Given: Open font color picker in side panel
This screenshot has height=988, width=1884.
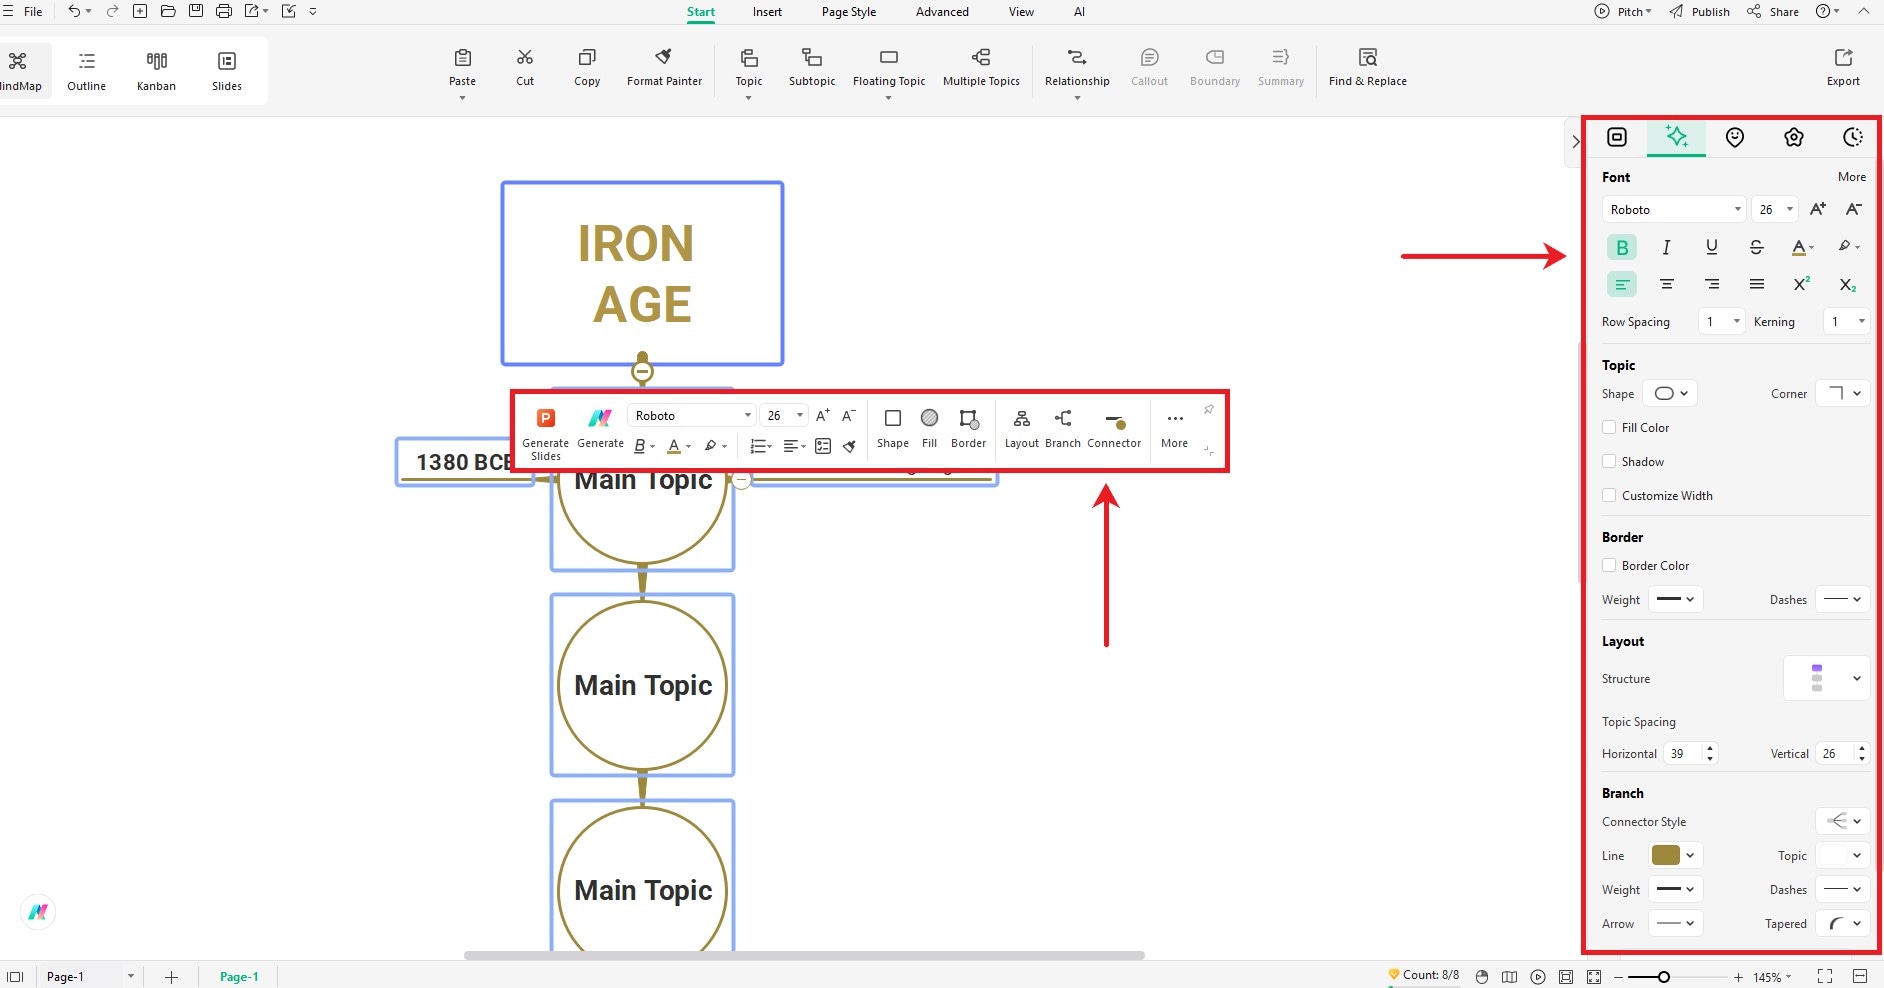Looking at the screenshot, I should point(1802,247).
